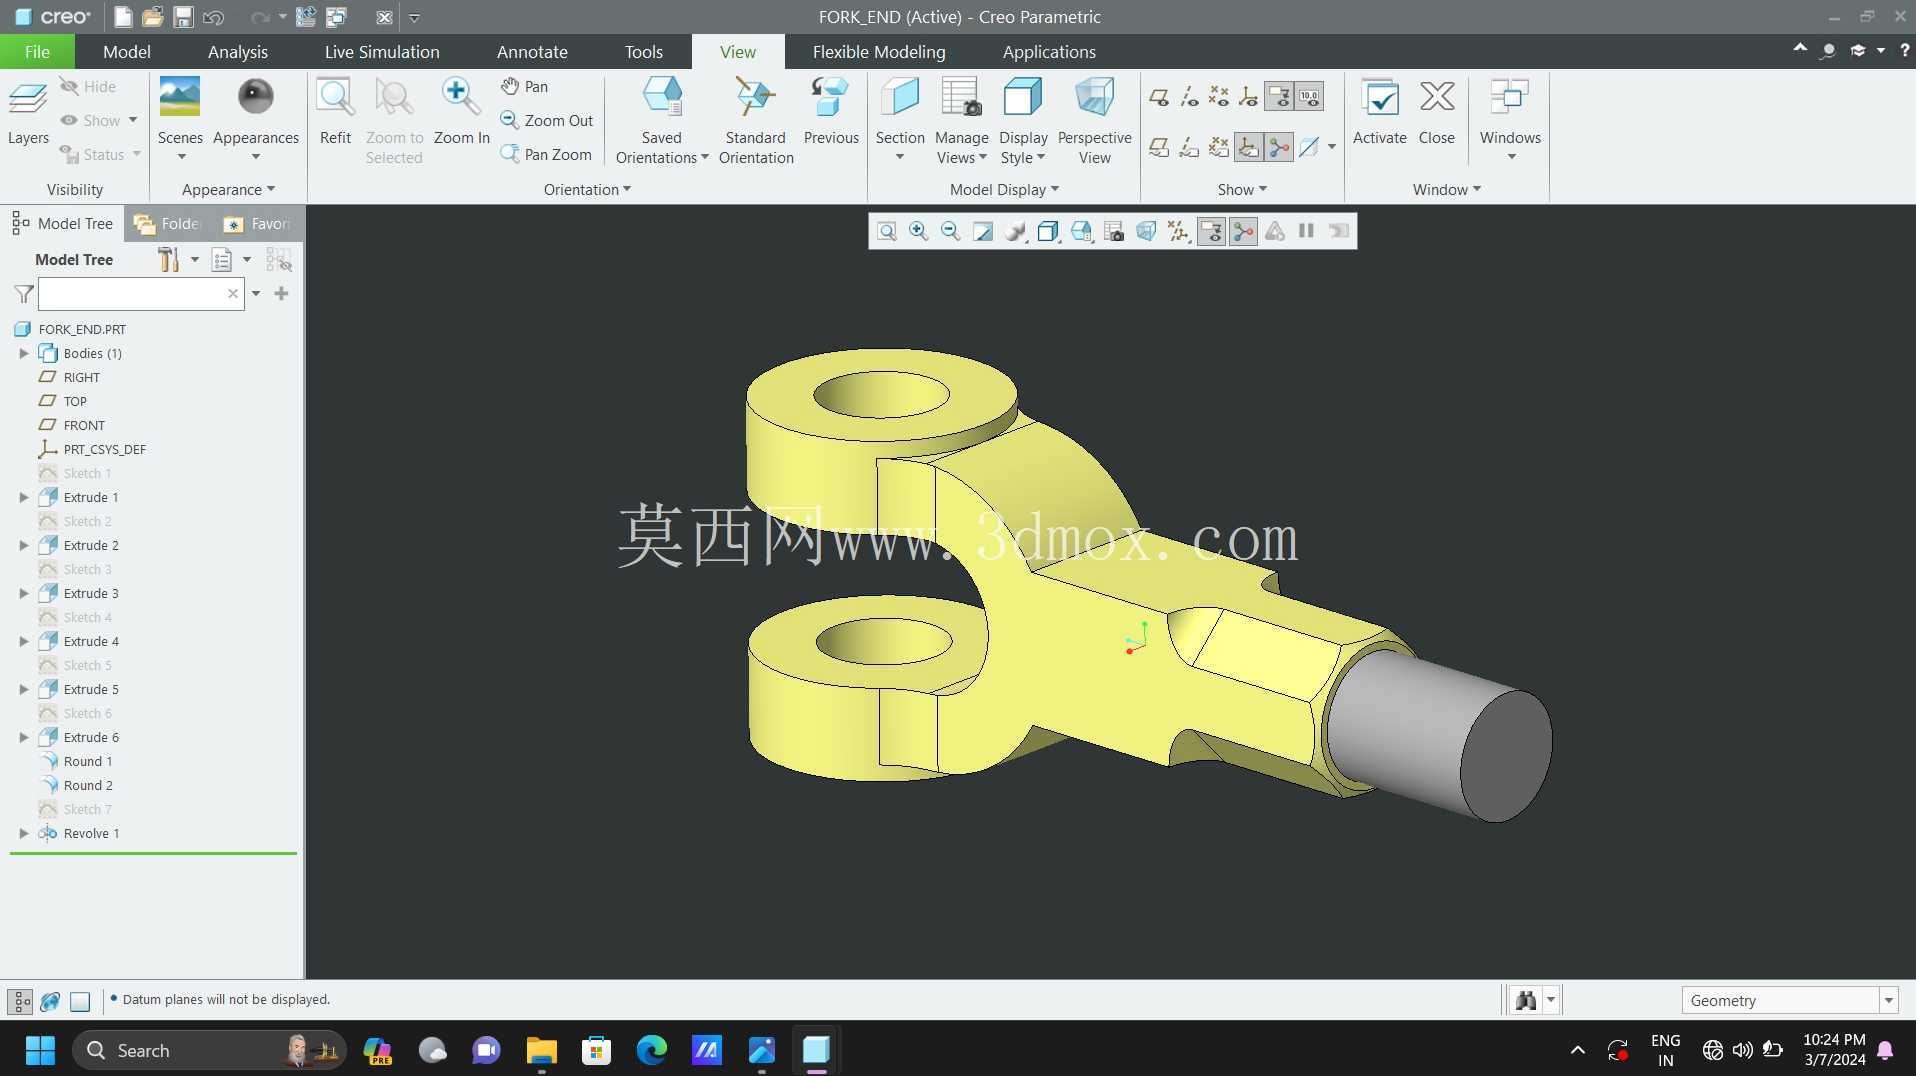1916x1076 pixels.
Task: Open the File menu
Action: [x=37, y=52]
